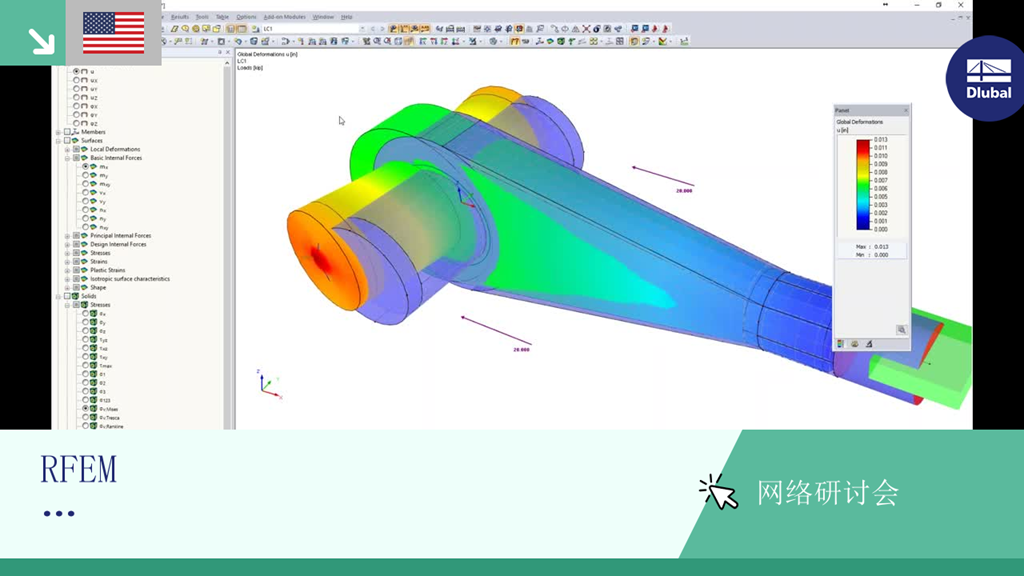1024x576 pixels.
Task: Click the pin icon of navigator pane
Action: (220, 52)
